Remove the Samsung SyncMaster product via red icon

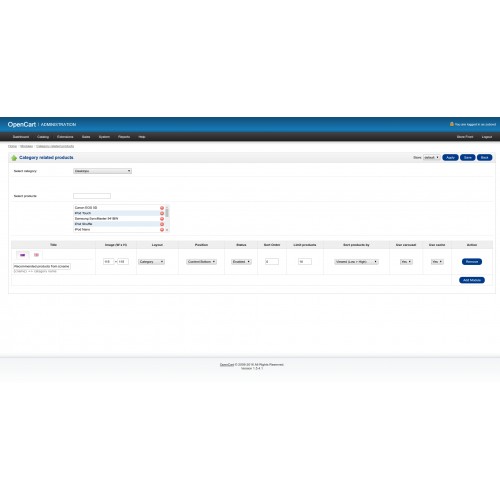coord(162,219)
